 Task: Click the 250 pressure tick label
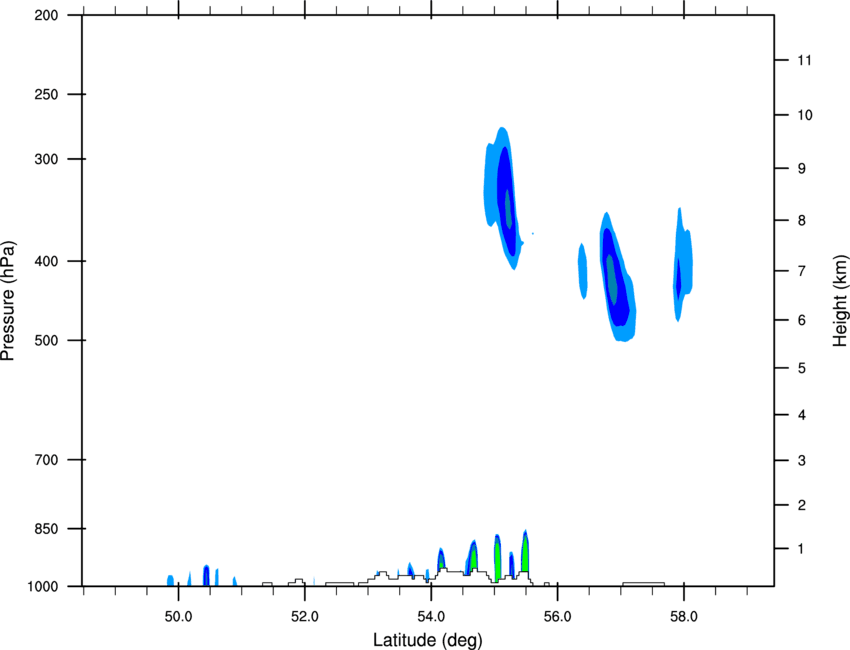click(46, 94)
